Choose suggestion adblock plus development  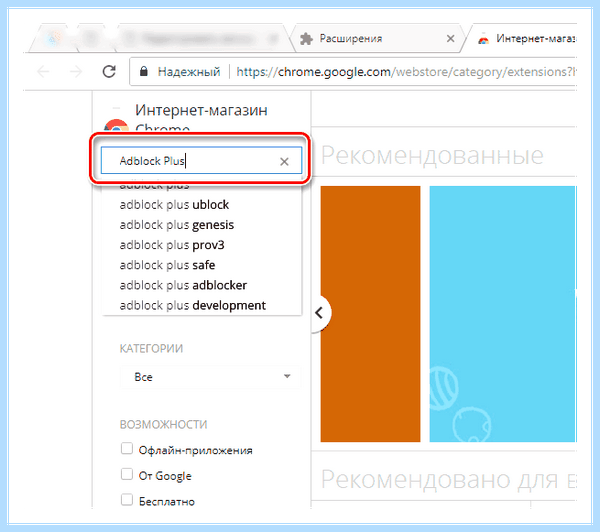click(x=202, y=305)
